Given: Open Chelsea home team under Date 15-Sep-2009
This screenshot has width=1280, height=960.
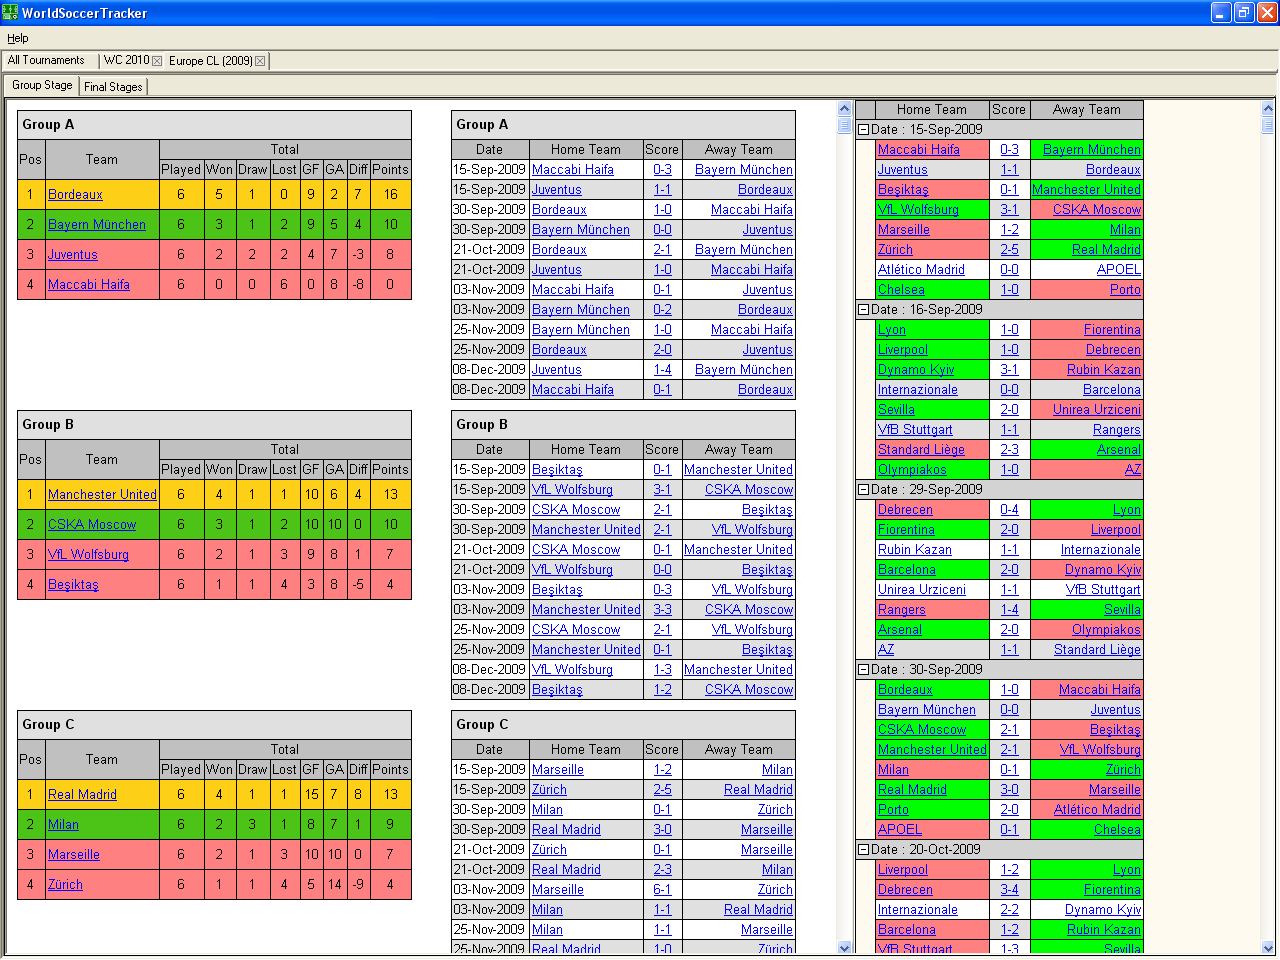Looking at the screenshot, I should point(901,290).
